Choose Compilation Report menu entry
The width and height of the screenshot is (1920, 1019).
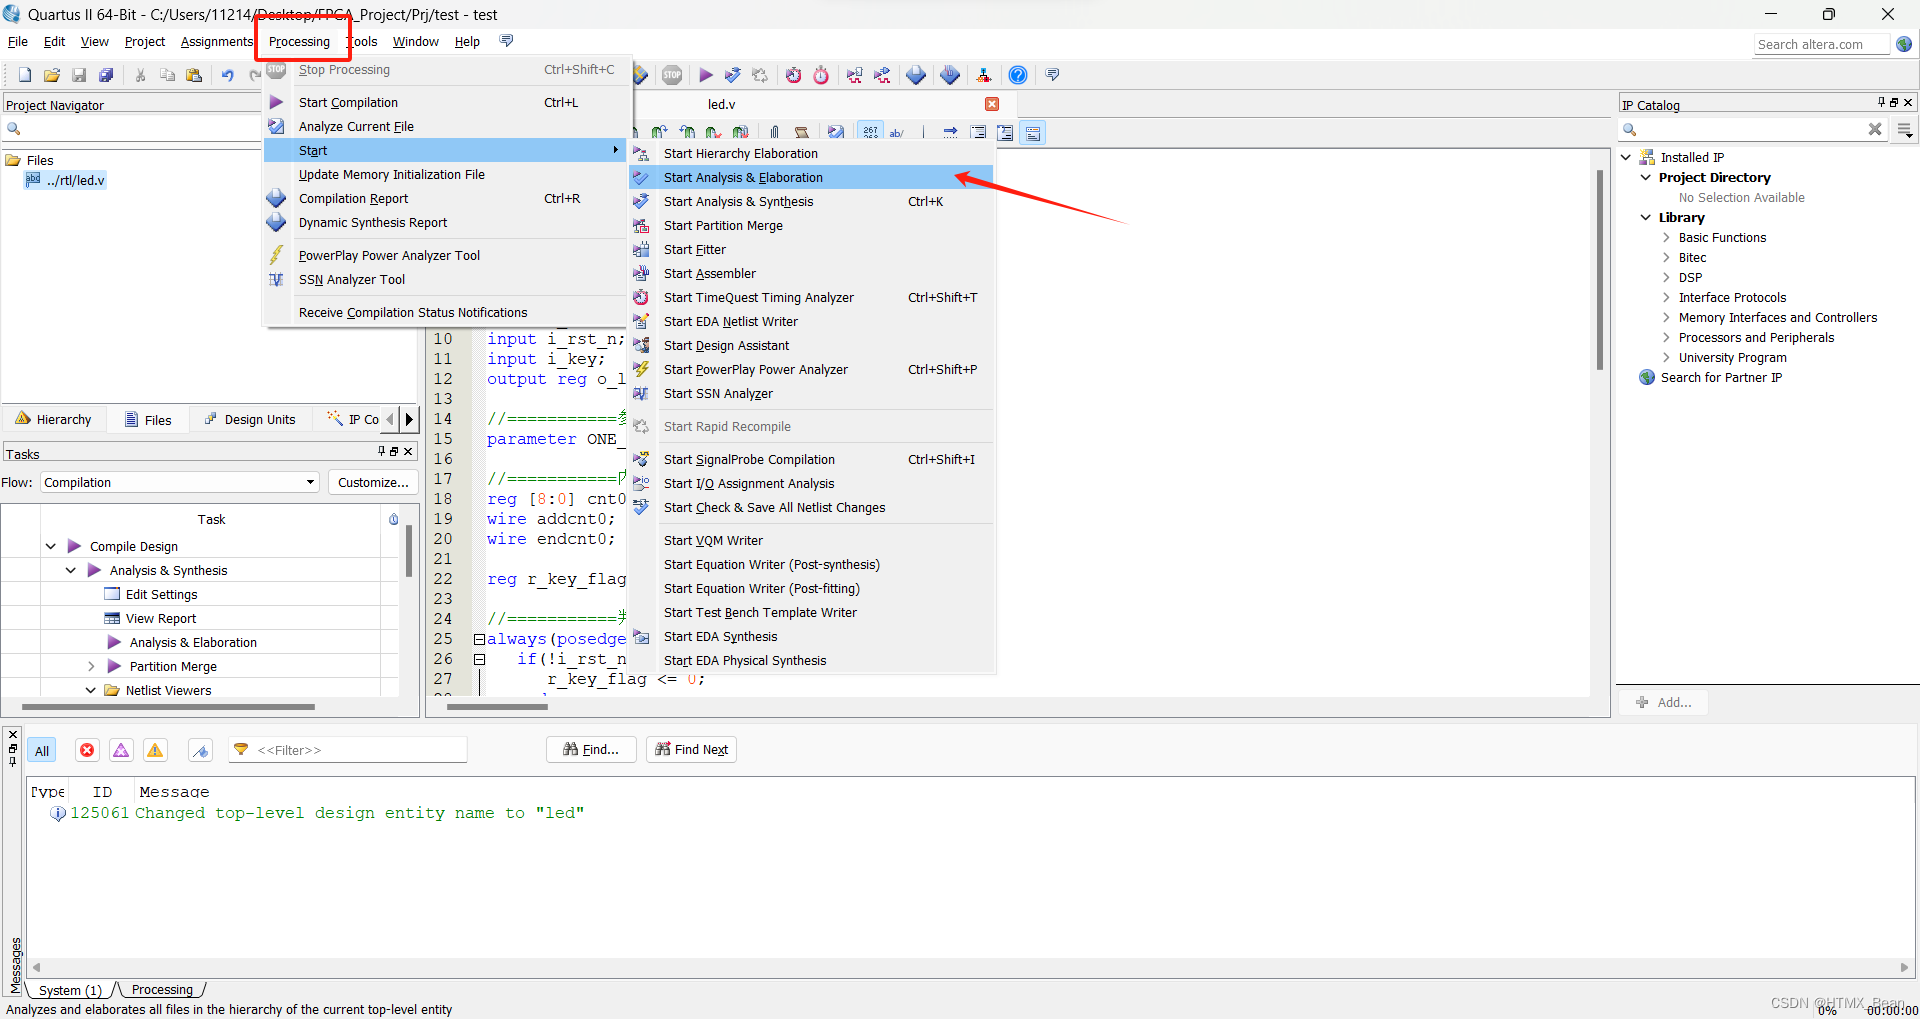pyautogui.click(x=445, y=198)
